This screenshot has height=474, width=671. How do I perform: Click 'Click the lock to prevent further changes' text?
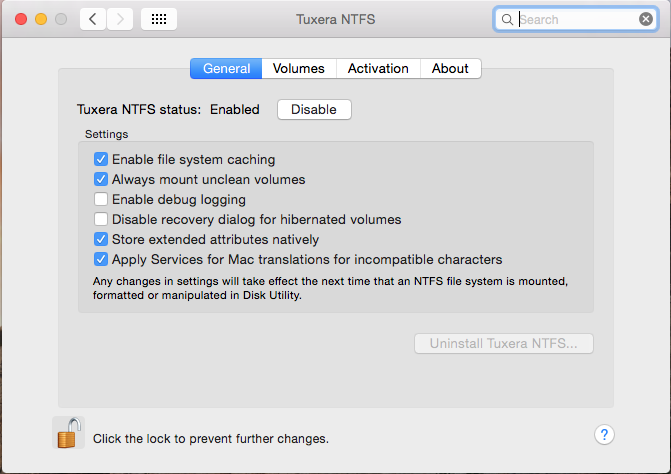pyautogui.click(x=211, y=439)
